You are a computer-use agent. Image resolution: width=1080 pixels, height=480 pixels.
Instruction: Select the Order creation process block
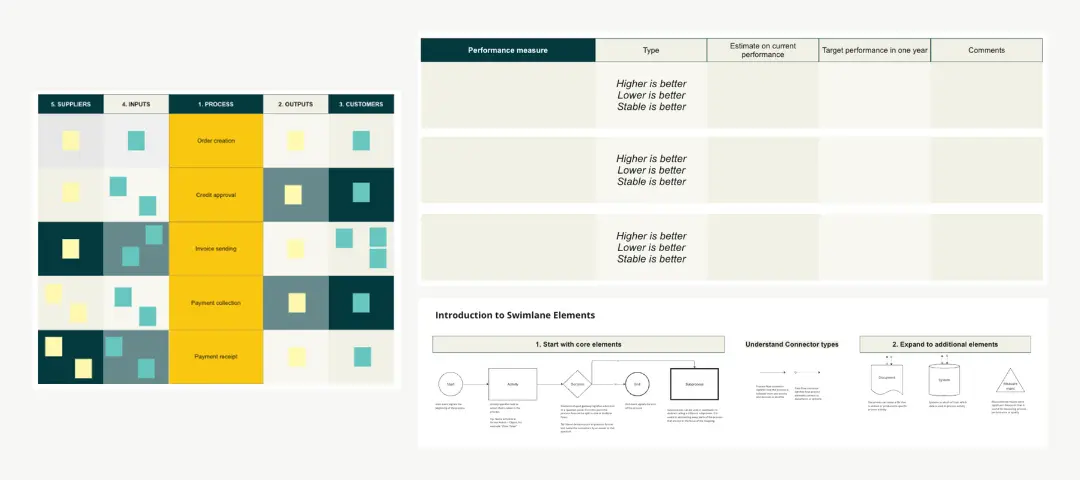216,141
